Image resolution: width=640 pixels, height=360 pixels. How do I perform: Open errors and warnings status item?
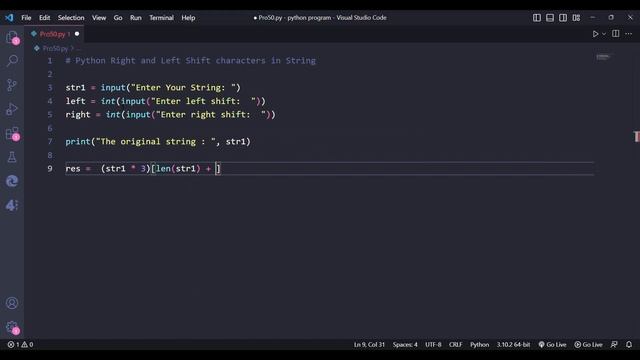pos(20,344)
